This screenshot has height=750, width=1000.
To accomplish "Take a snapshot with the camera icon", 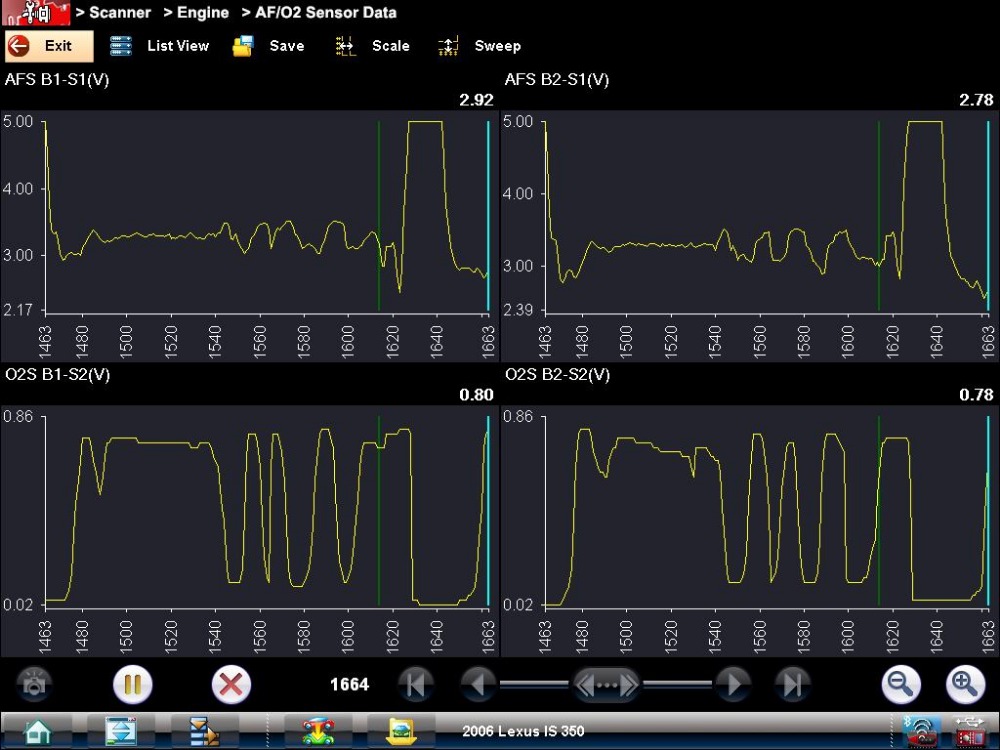I will [x=34, y=684].
